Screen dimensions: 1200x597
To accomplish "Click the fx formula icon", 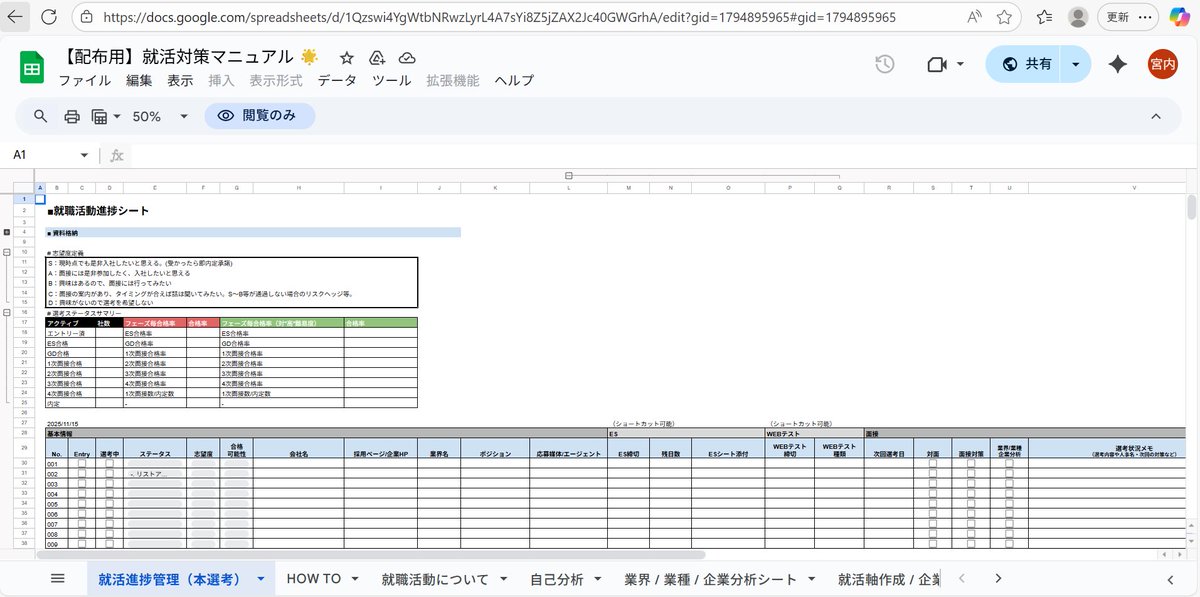I will (115, 155).
